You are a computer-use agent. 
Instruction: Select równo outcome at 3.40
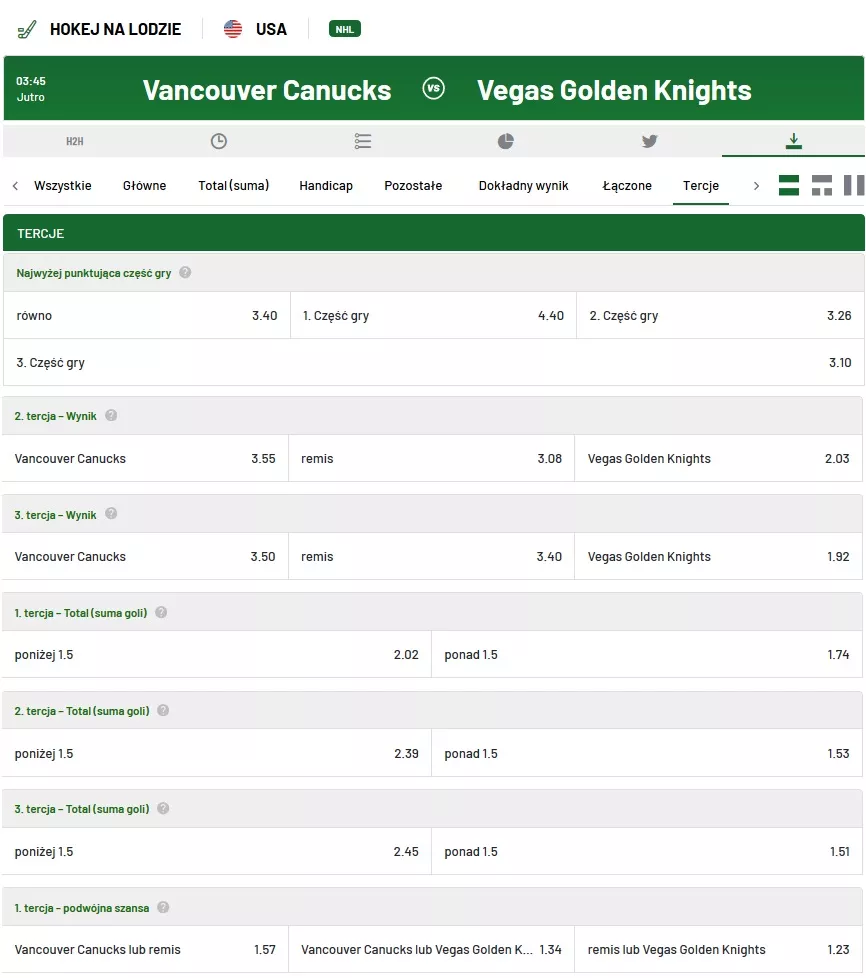[147, 316]
